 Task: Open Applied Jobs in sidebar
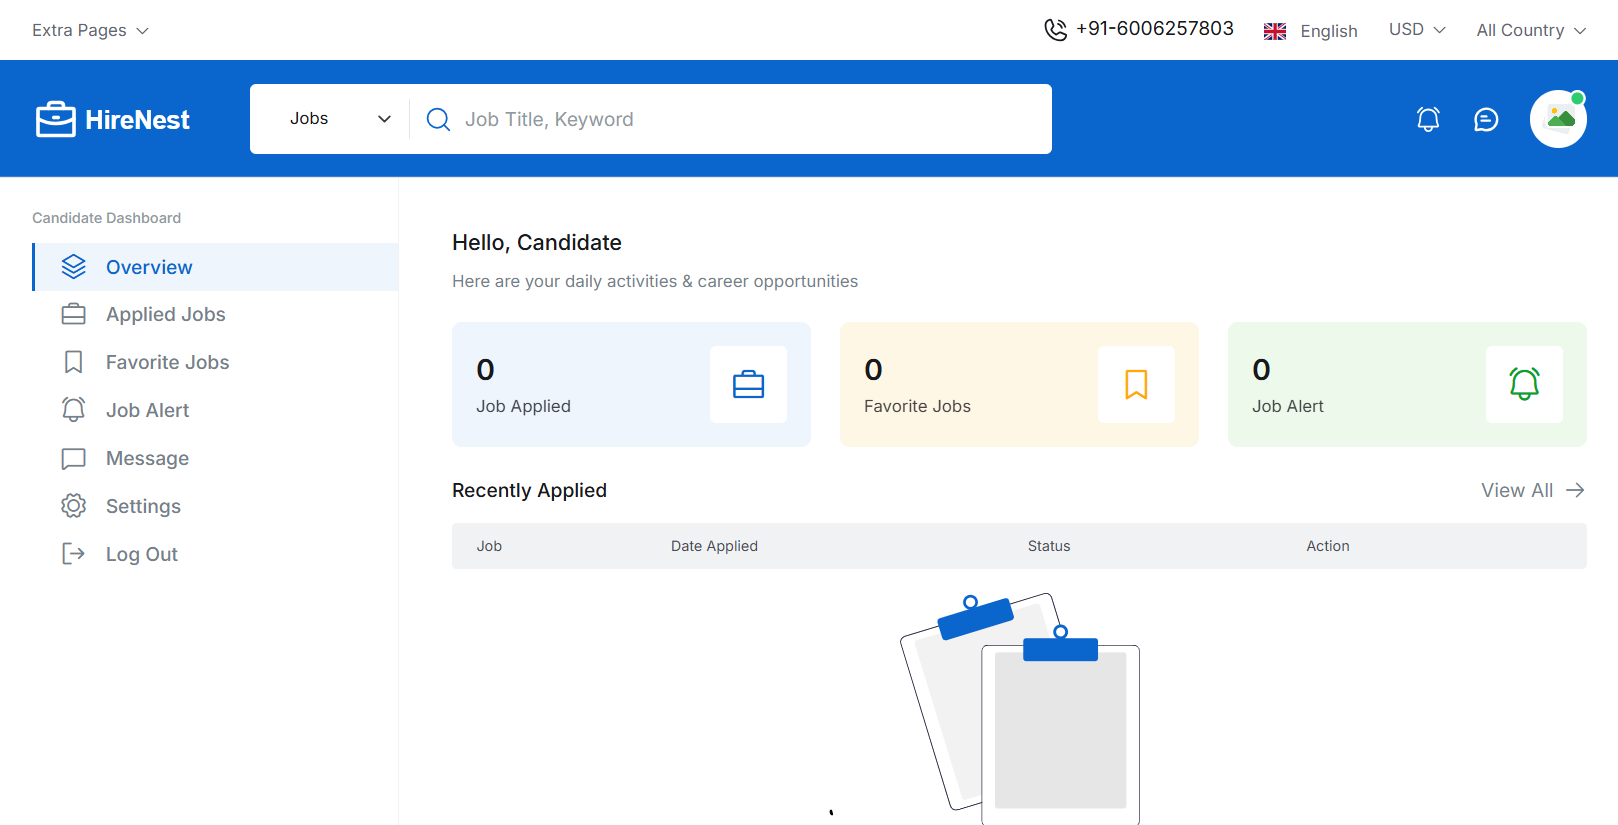pos(165,314)
